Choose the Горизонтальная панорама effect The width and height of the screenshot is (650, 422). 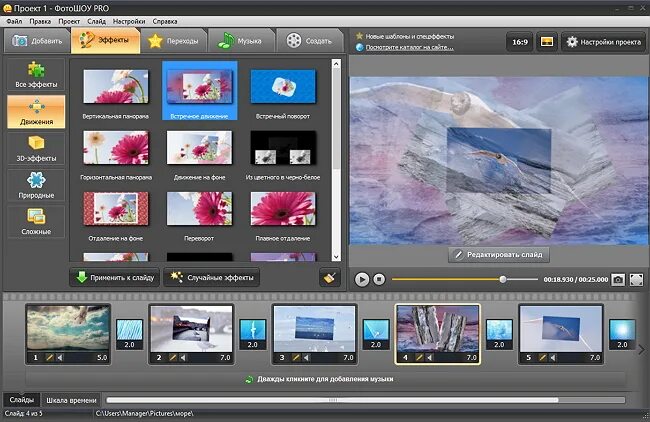(116, 153)
